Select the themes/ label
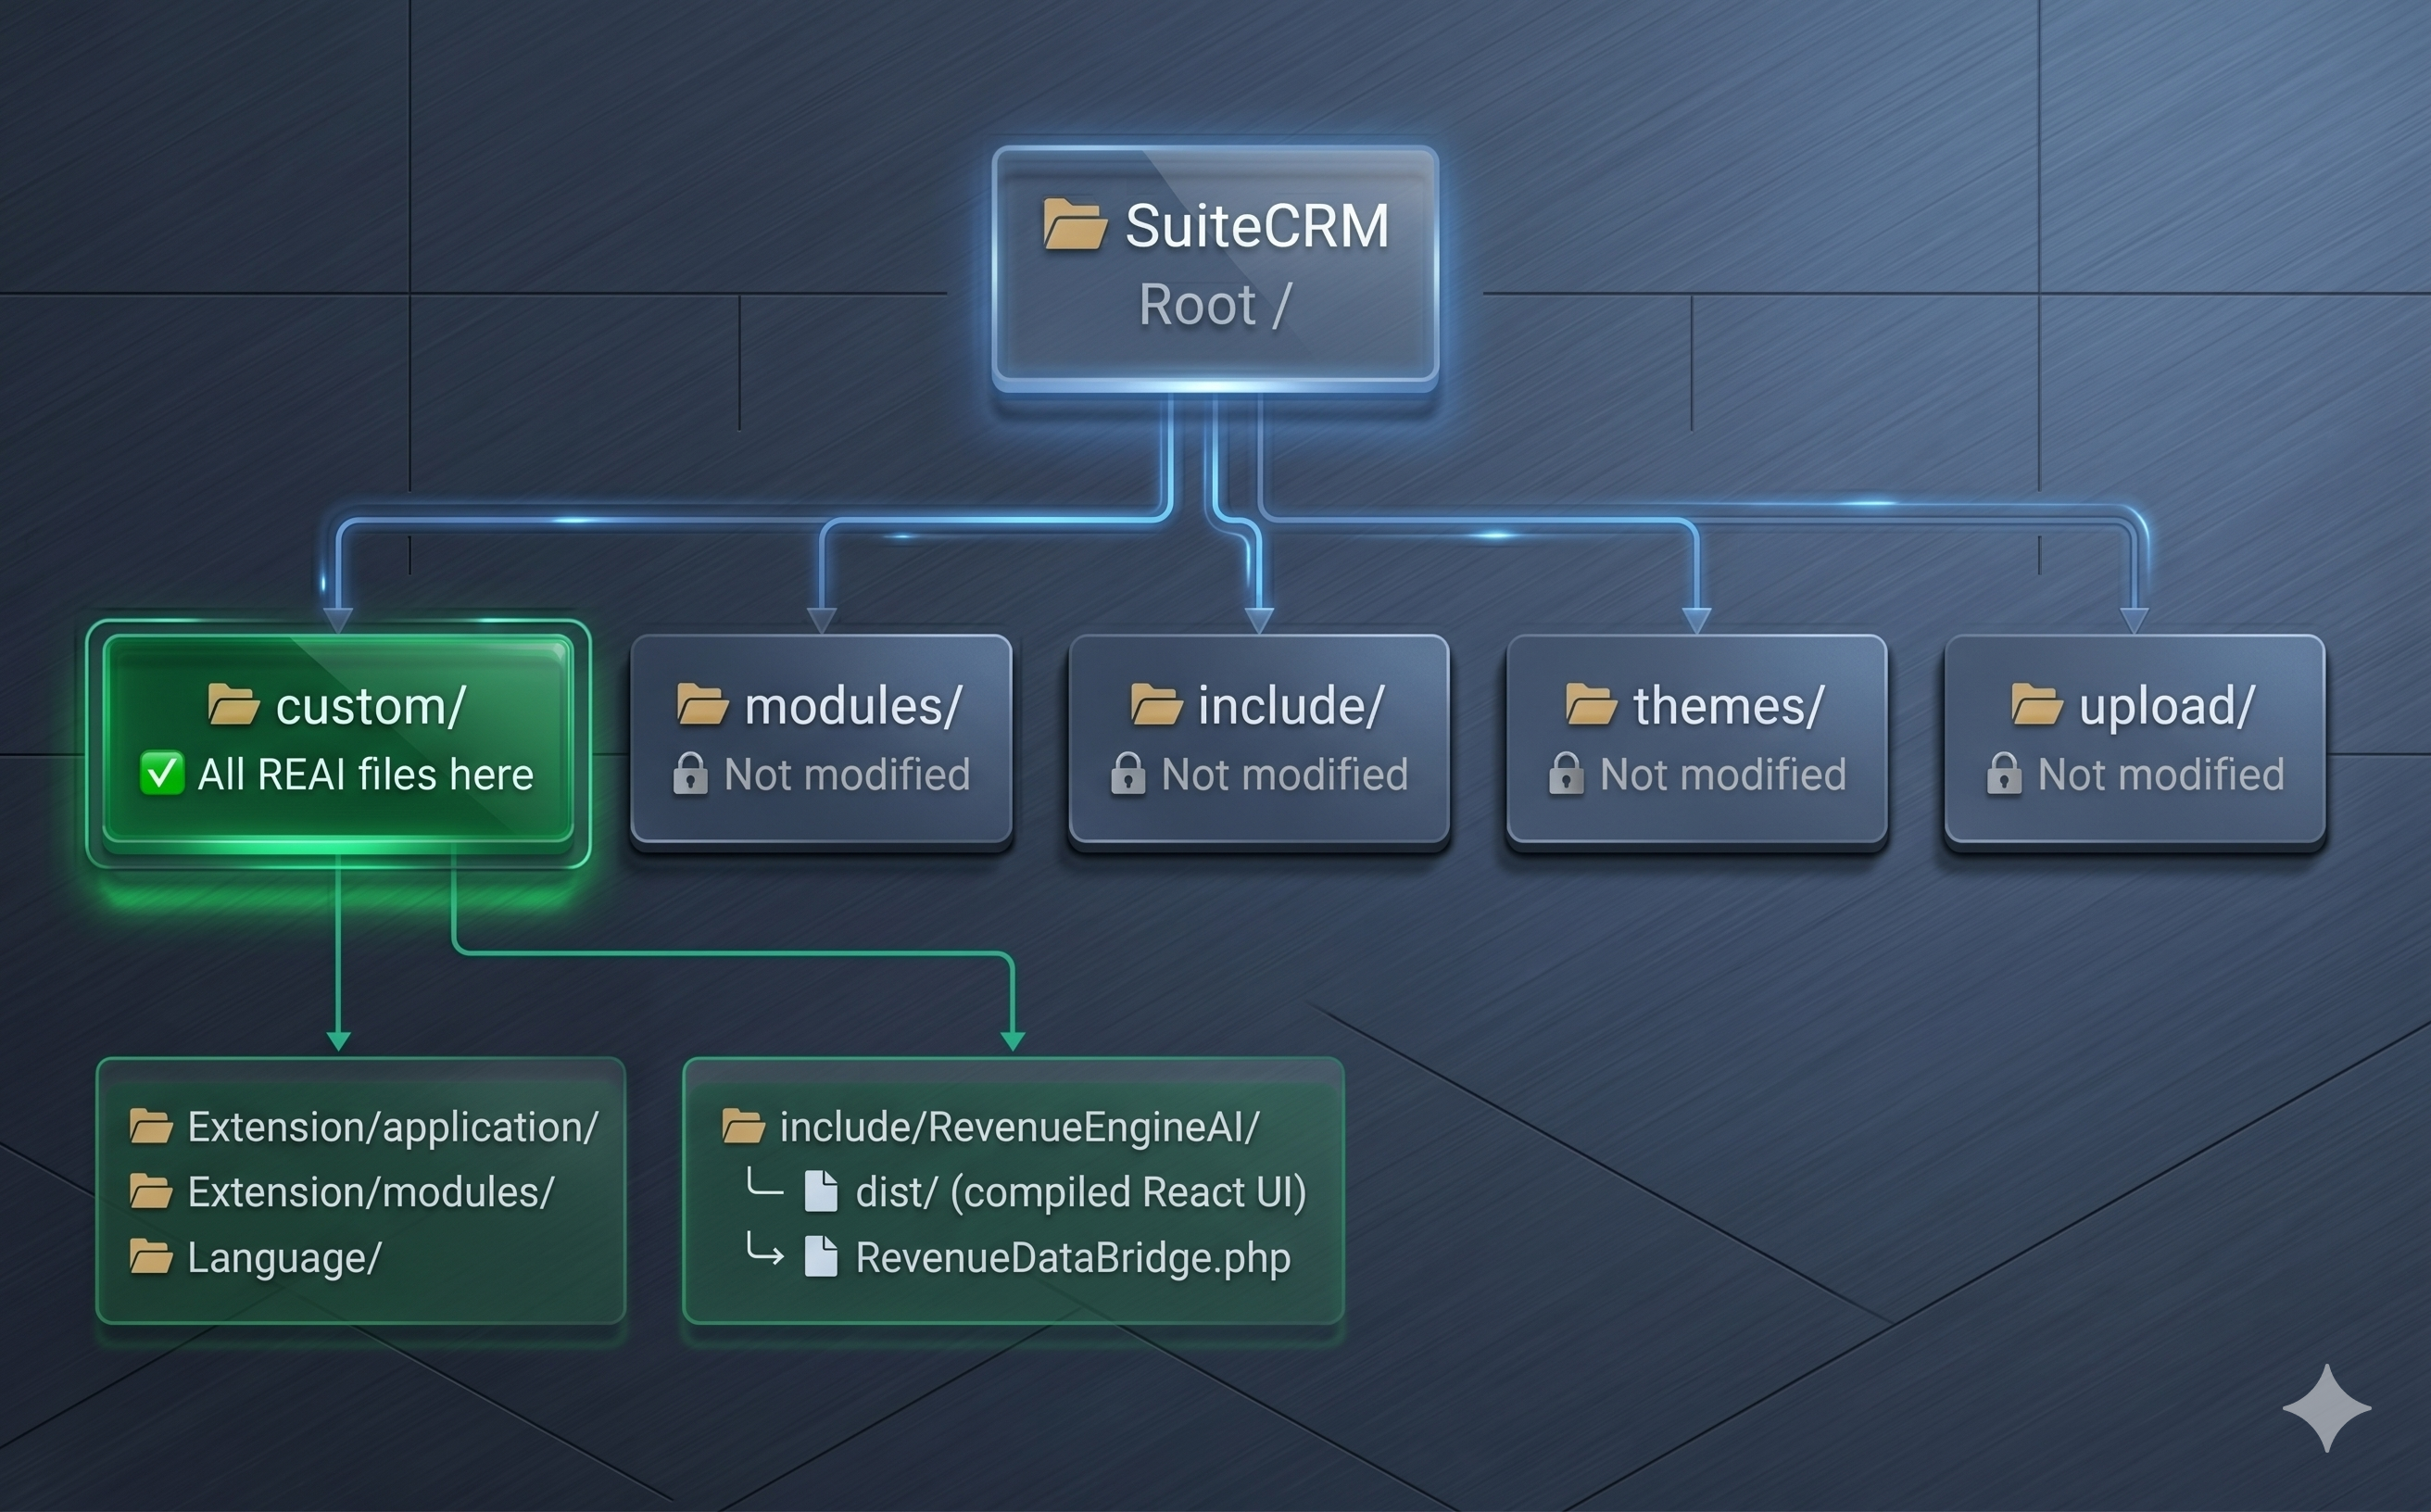Screen dimensions: 2431x1512 click(1729, 706)
